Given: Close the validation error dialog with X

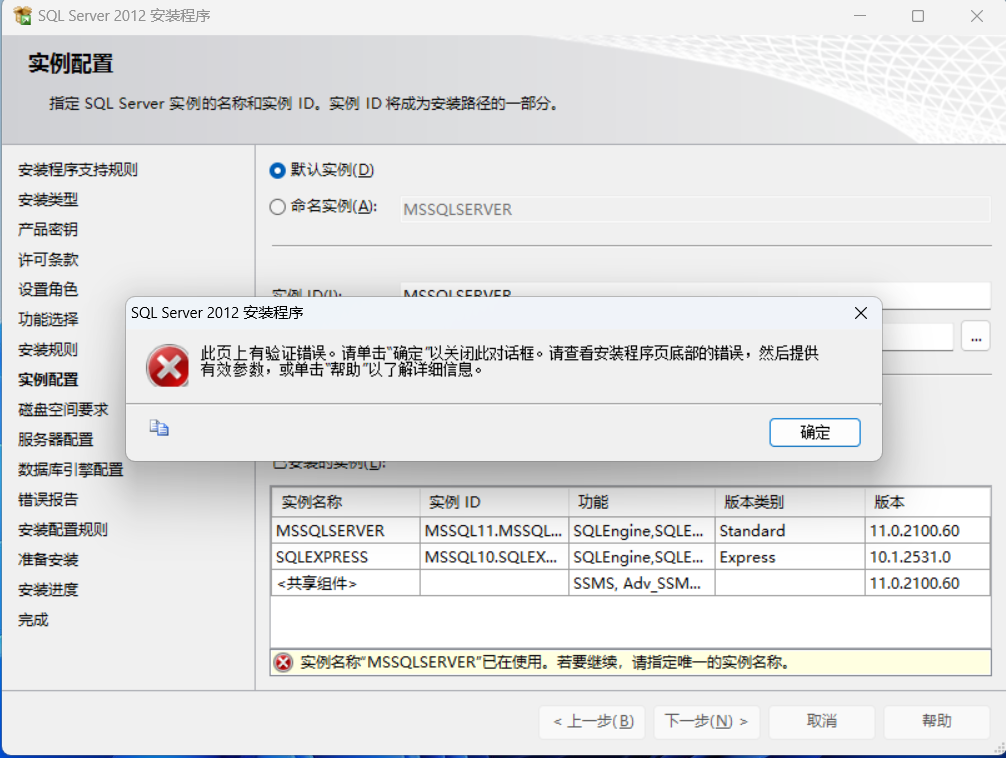Looking at the screenshot, I should pyautogui.click(x=861, y=313).
